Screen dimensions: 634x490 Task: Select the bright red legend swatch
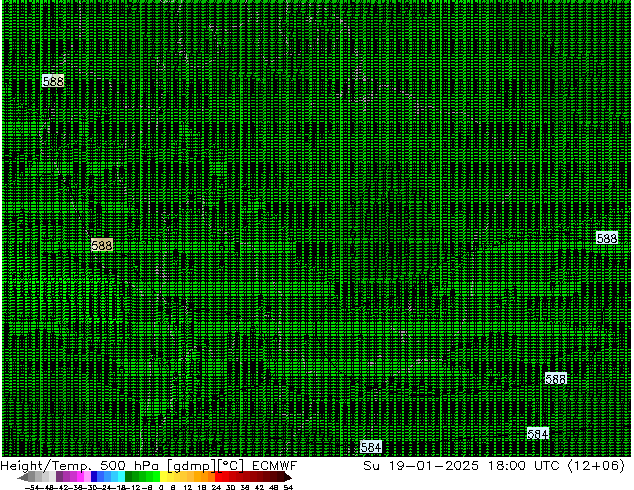click(218, 477)
